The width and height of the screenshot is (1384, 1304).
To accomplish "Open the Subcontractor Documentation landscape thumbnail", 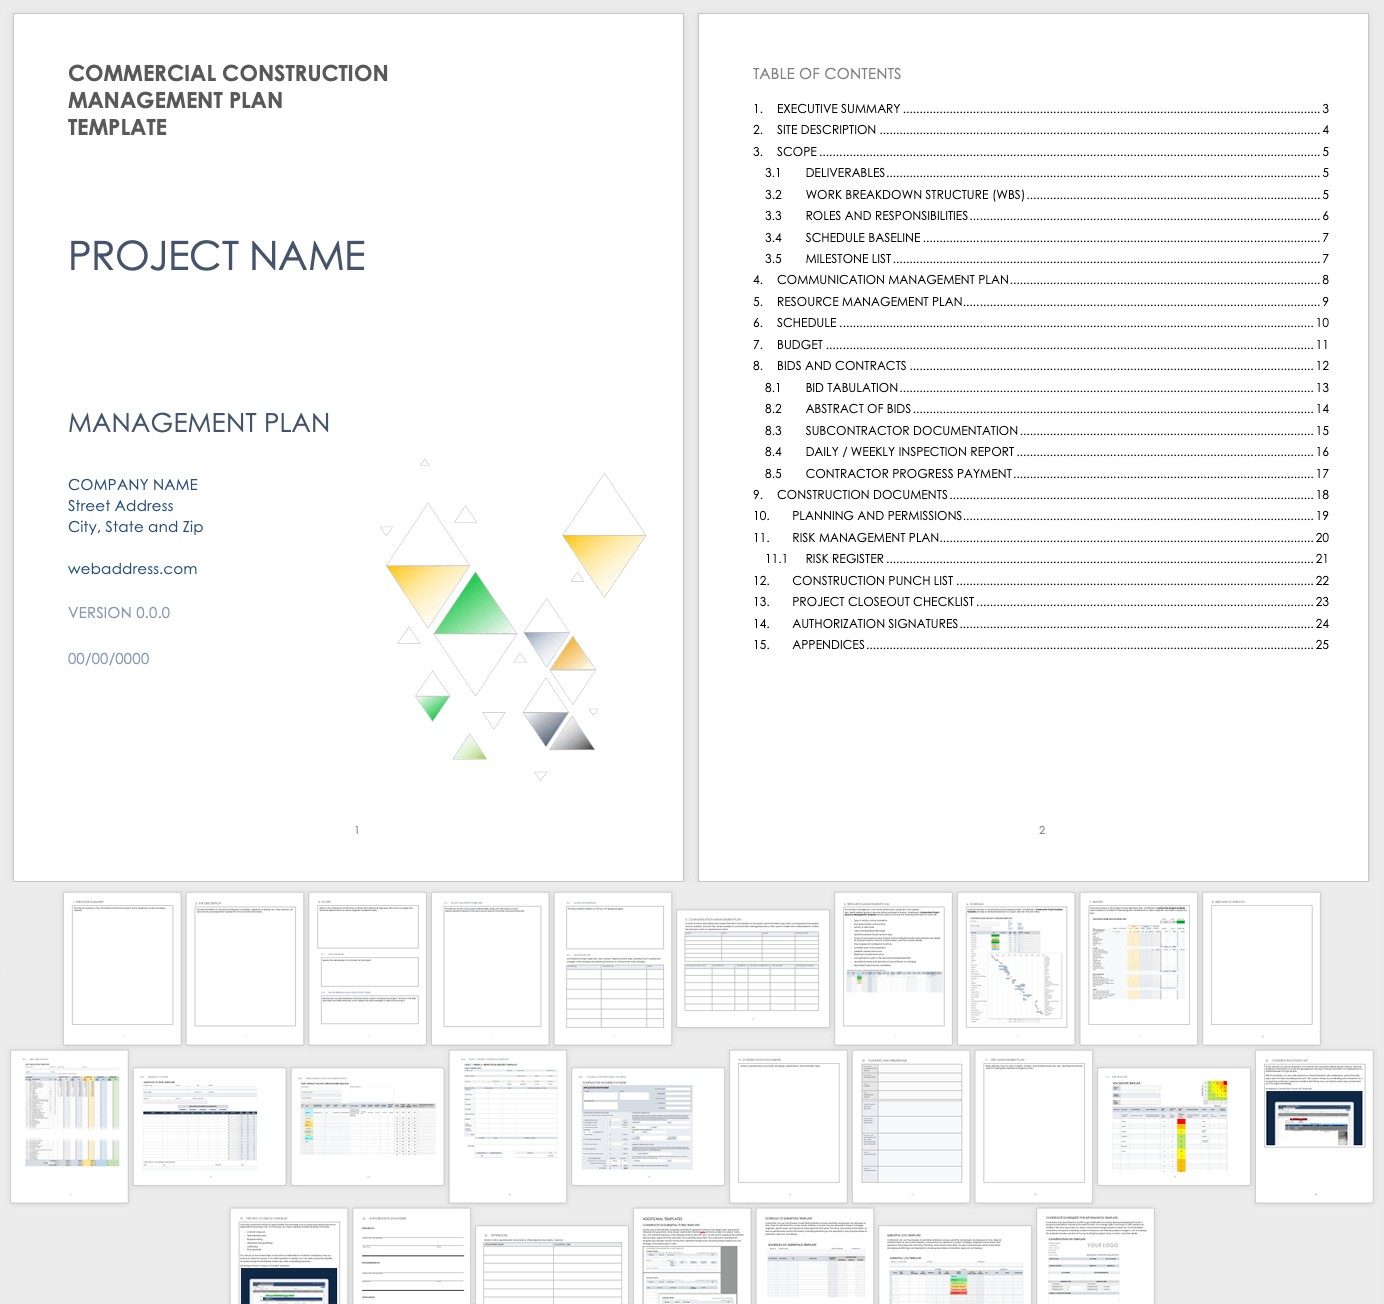I will pyautogui.click(x=368, y=1126).
